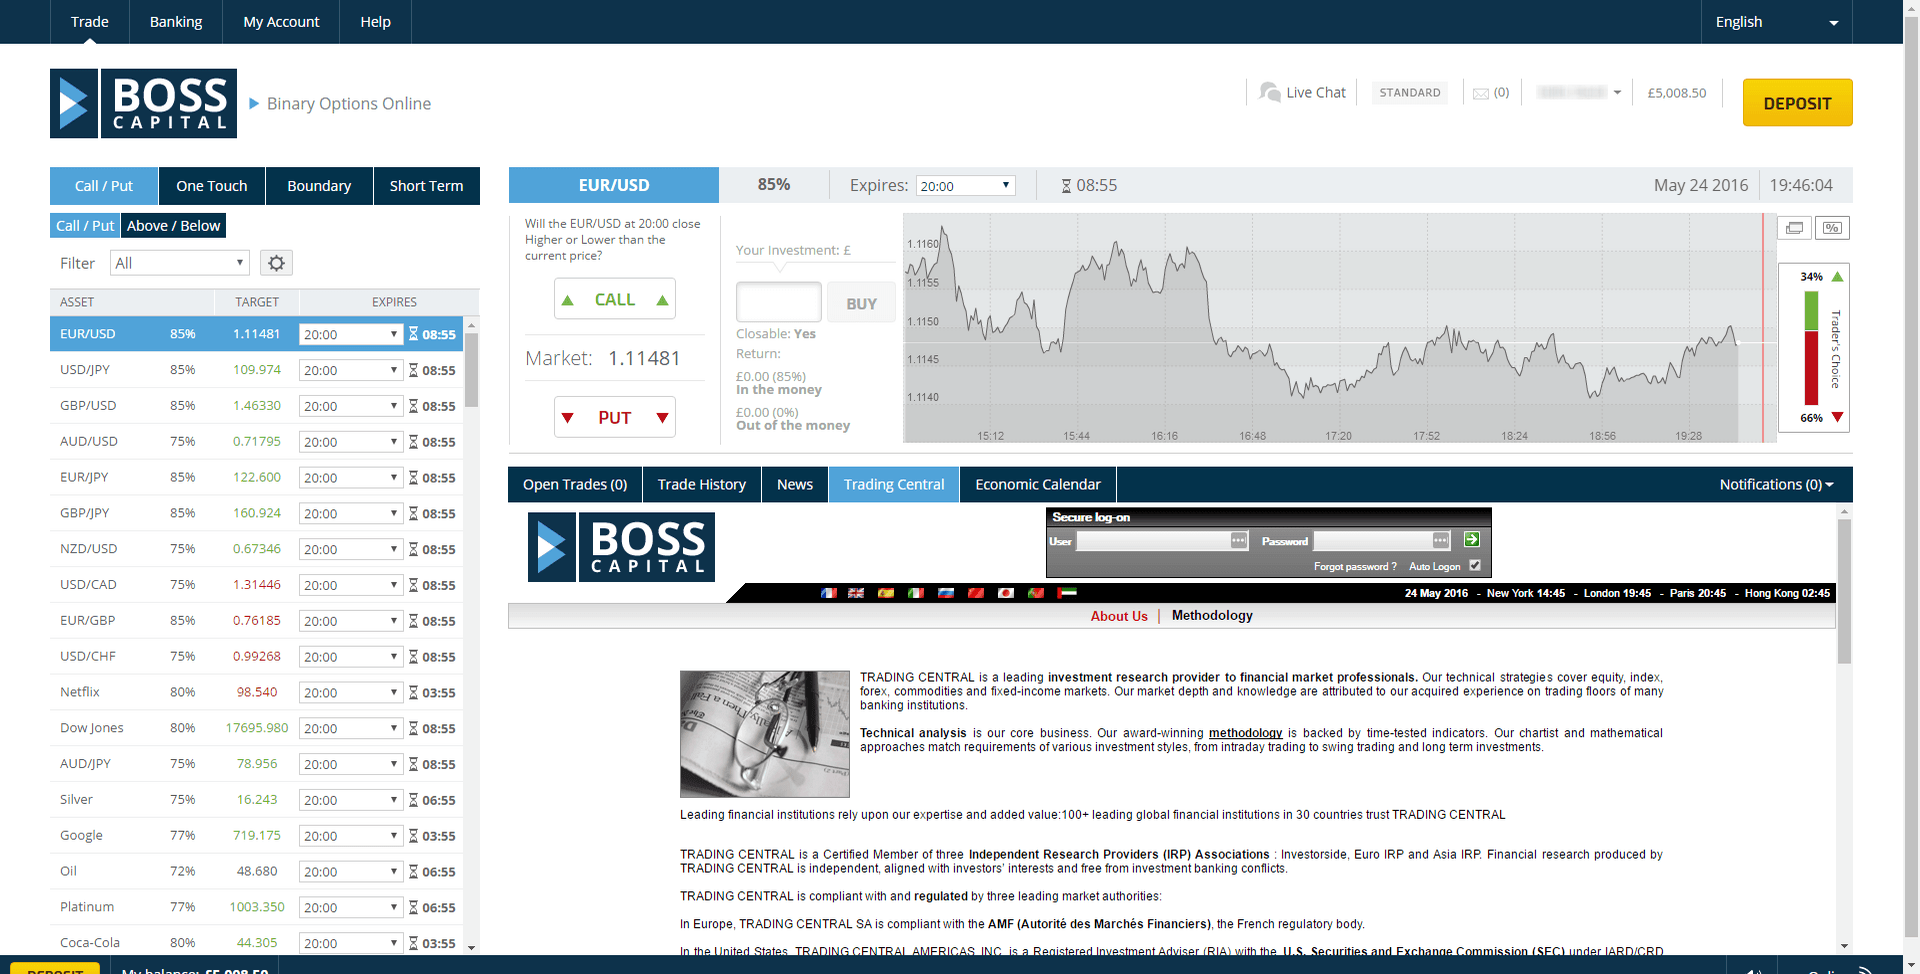Click the BUY button
The image size is (1920, 974).
861,304
